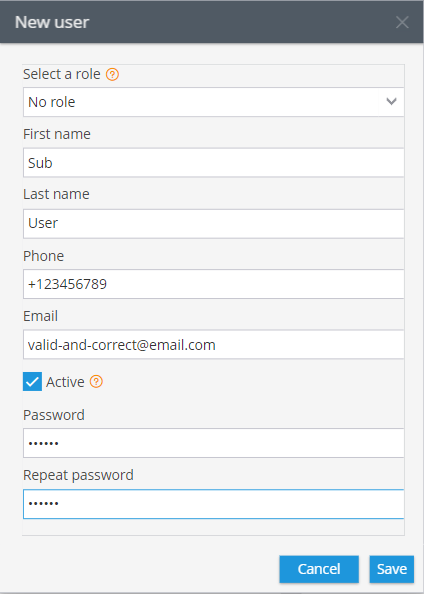This screenshot has height=594, width=424.
Task: Click the Repeat password label
Action: 78,475
